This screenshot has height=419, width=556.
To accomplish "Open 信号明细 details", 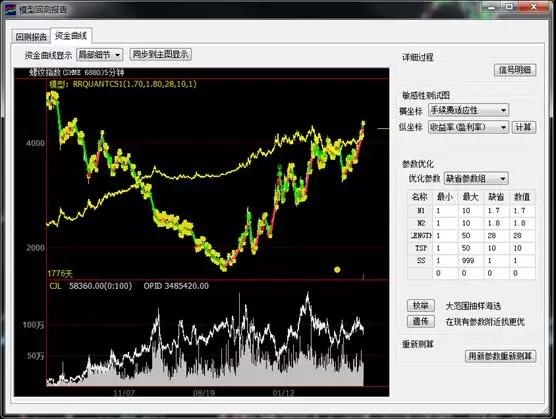I will click(x=515, y=70).
